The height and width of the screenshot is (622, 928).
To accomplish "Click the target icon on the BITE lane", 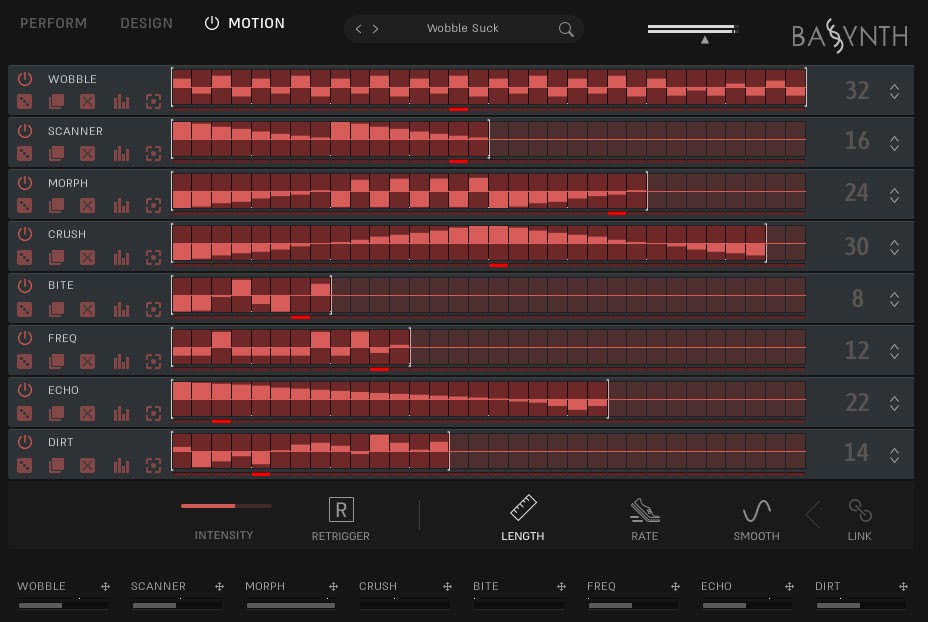I will (153, 310).
